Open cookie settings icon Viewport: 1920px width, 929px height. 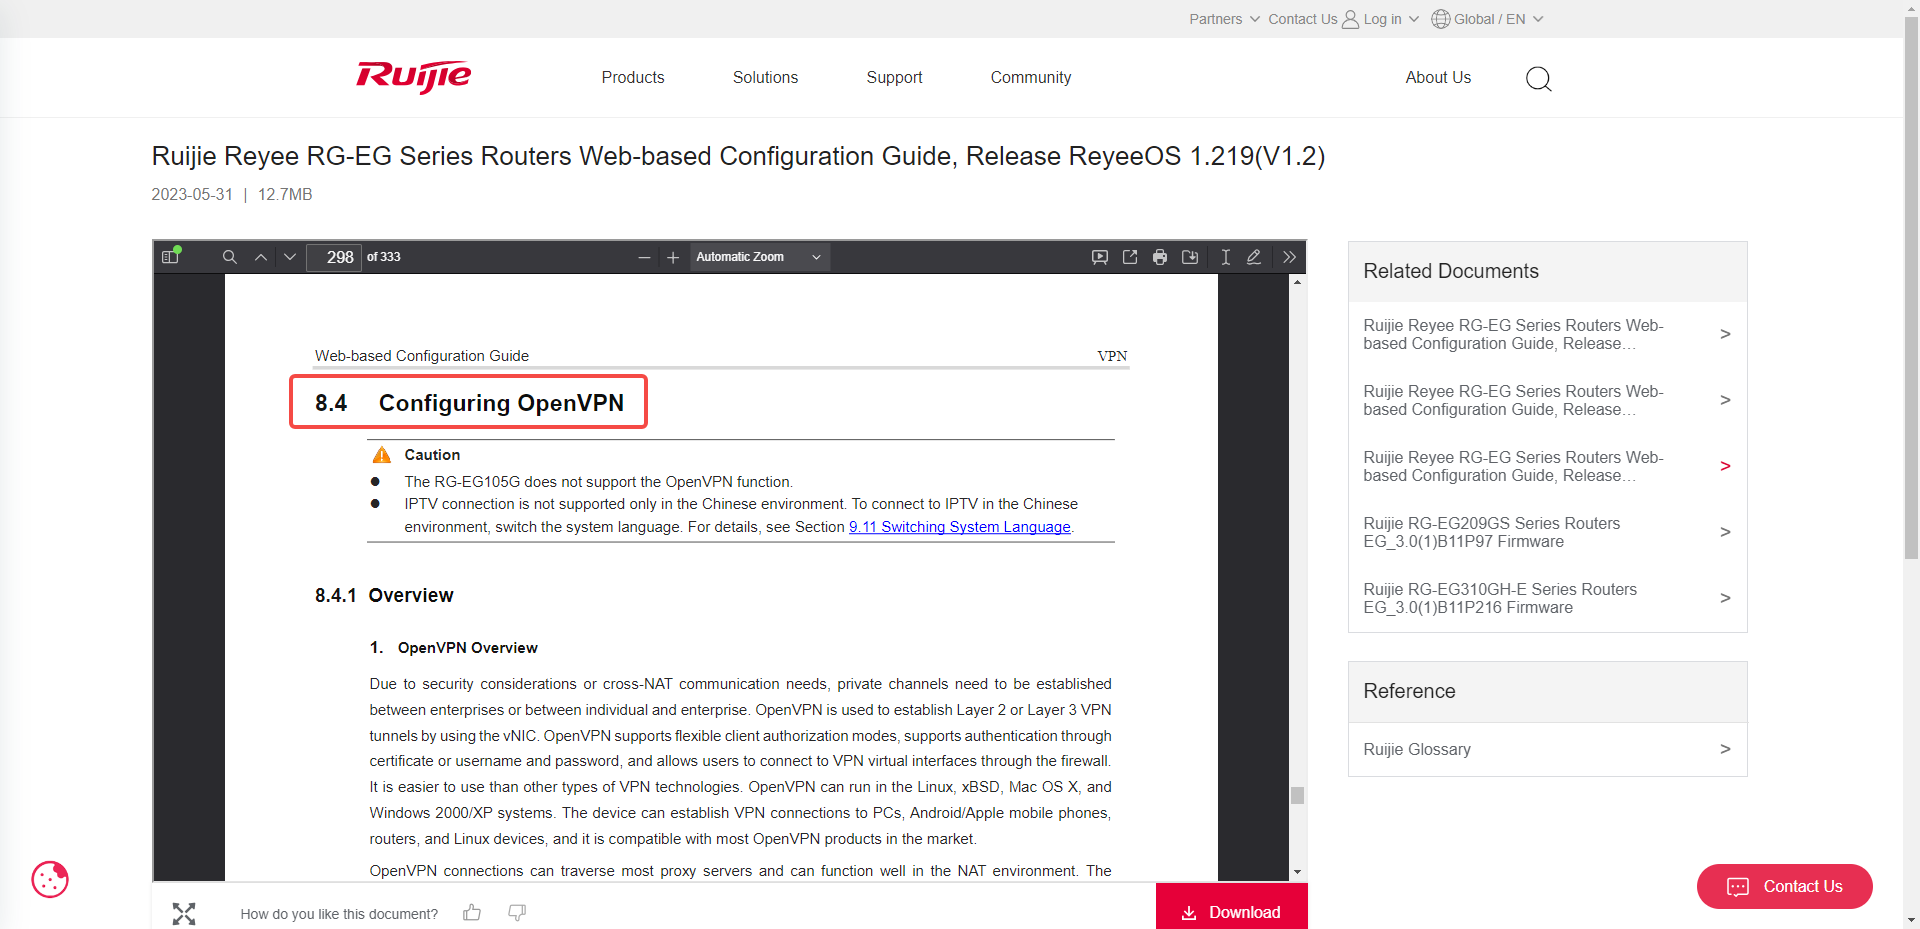coord(50,879)
